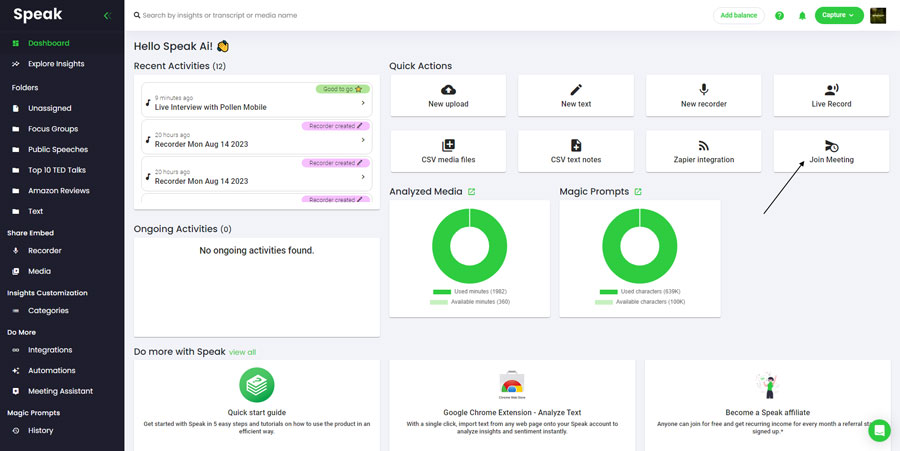The width and height of the screenshot is (900, 451).
Task: Open the New text pencil action
Action: (x=576, y=90)
